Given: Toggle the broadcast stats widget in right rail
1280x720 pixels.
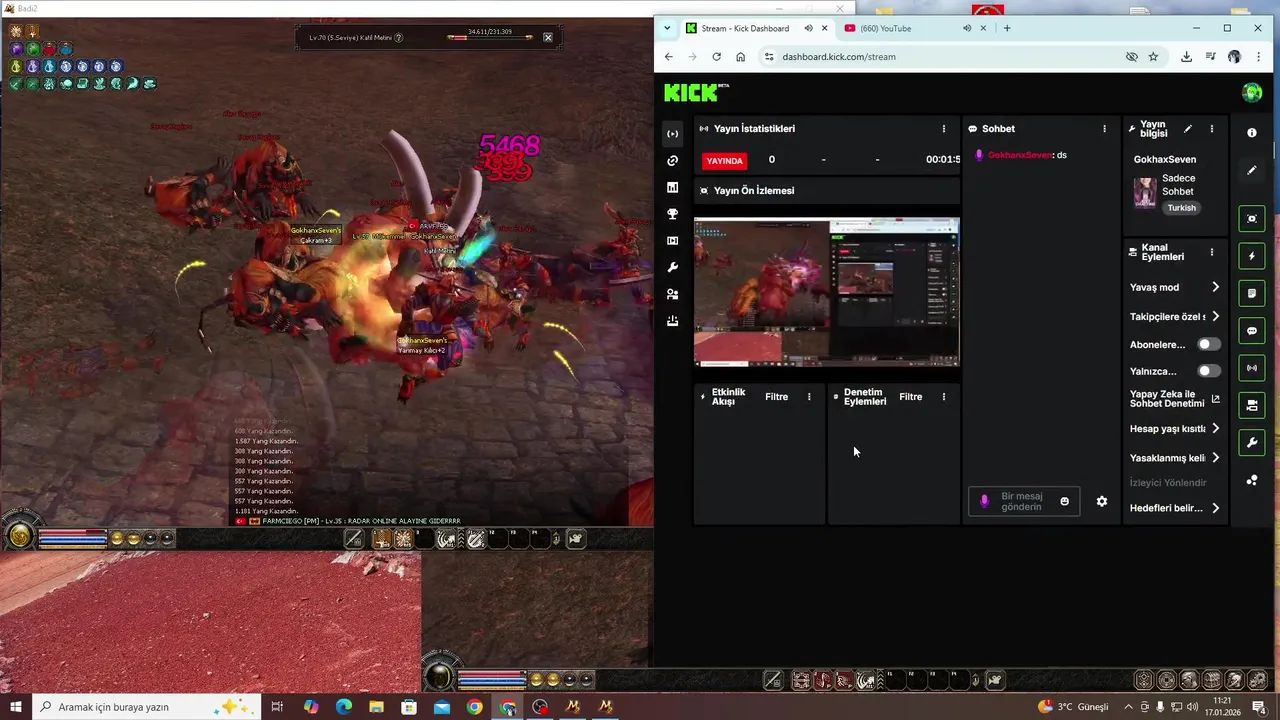Looking at the screenshot, I should click(1252, 368).
